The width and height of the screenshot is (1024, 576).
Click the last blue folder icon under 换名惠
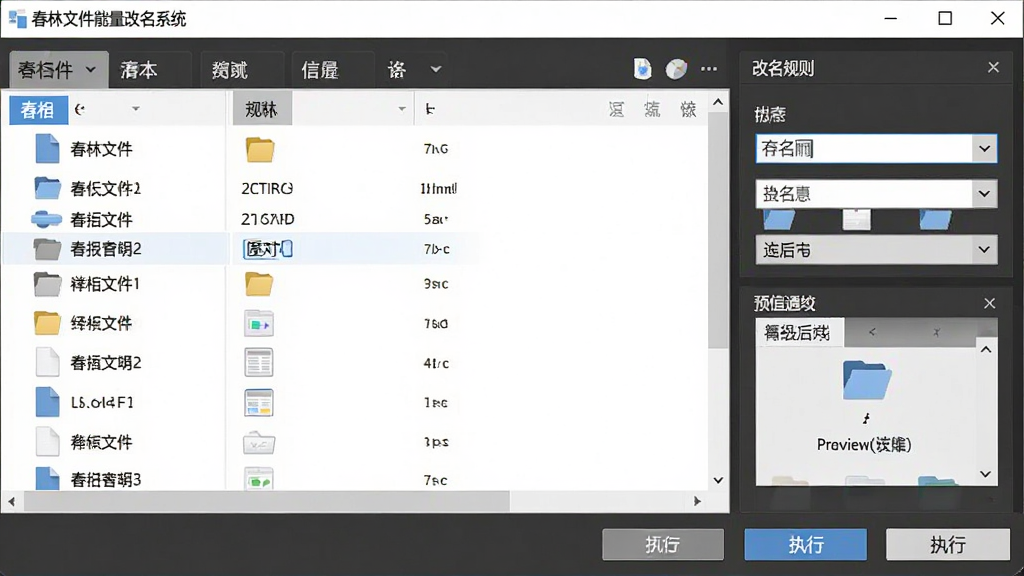pyautogui.click(x=935, y=219)
